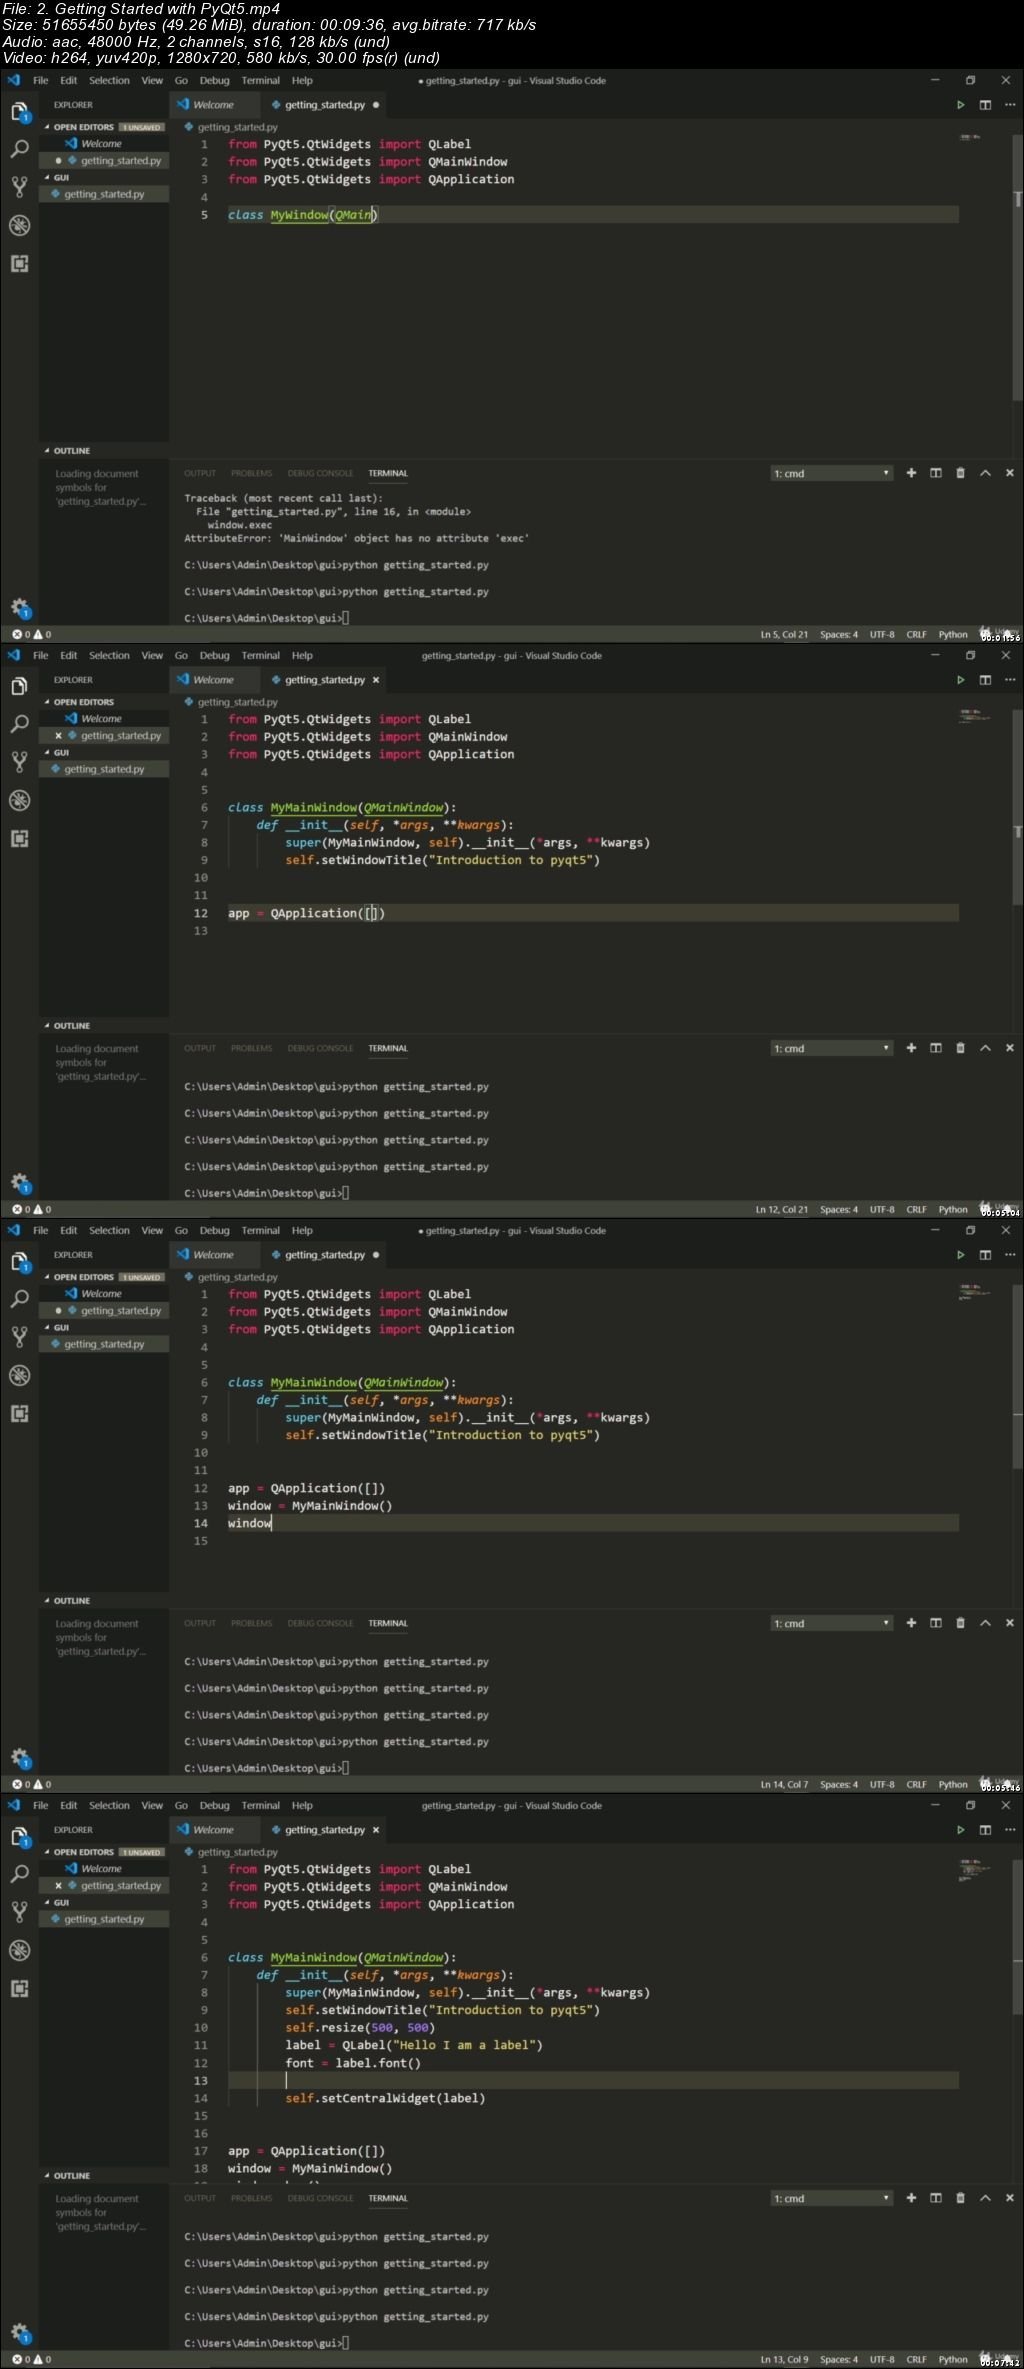1024x2369 pixels.
Task: Open Search icon in the Ln 12, Col 21 frame
Action: (19, 724)
